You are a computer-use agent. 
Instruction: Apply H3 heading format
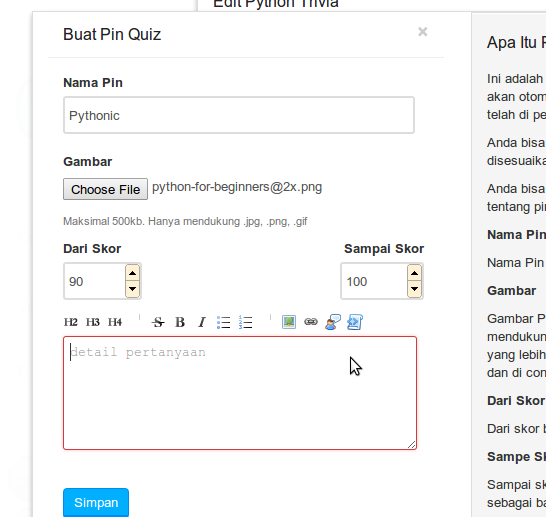tap(93, 322)
